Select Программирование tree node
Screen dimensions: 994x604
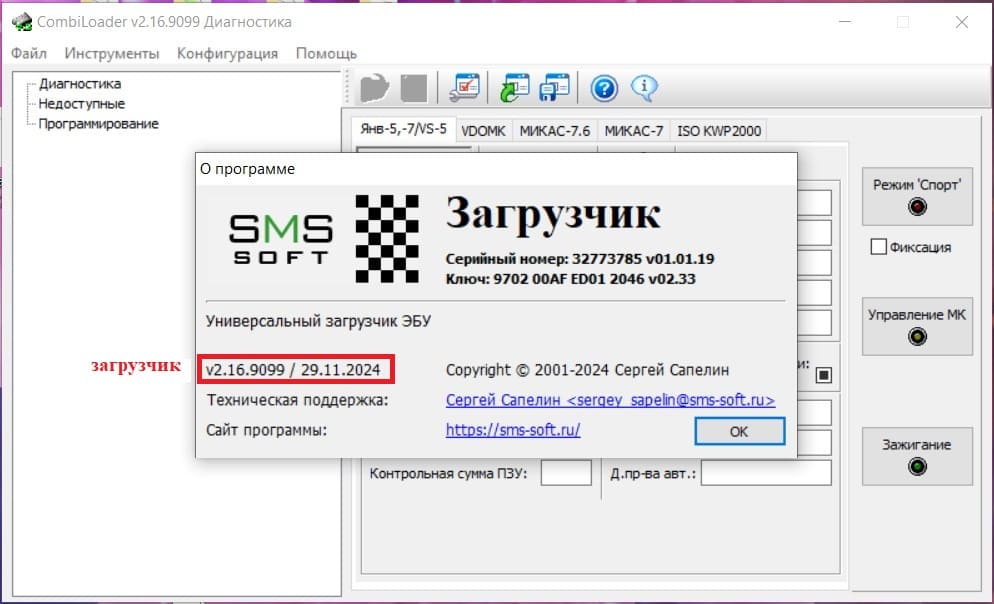pos(98,124)
